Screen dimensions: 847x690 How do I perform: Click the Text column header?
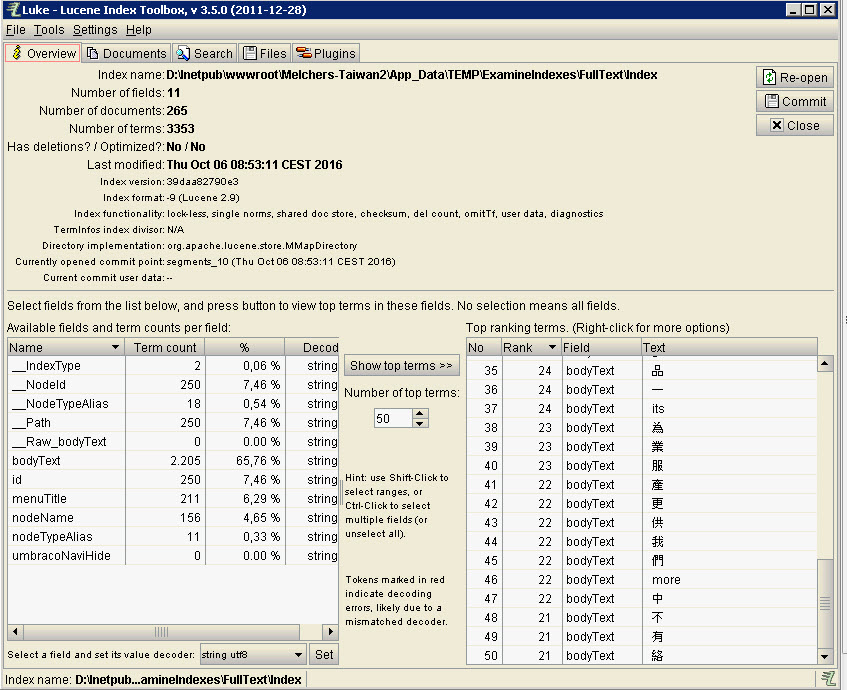click(x=729, y=347)
